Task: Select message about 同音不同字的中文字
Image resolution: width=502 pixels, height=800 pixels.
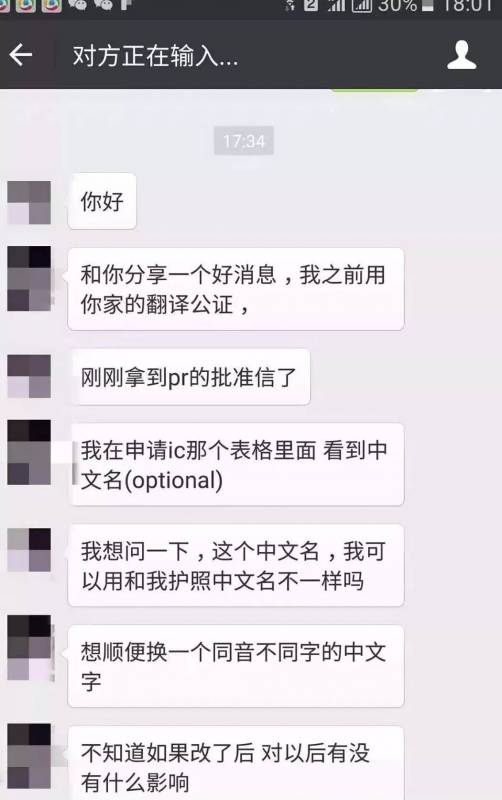Action: 236,666
